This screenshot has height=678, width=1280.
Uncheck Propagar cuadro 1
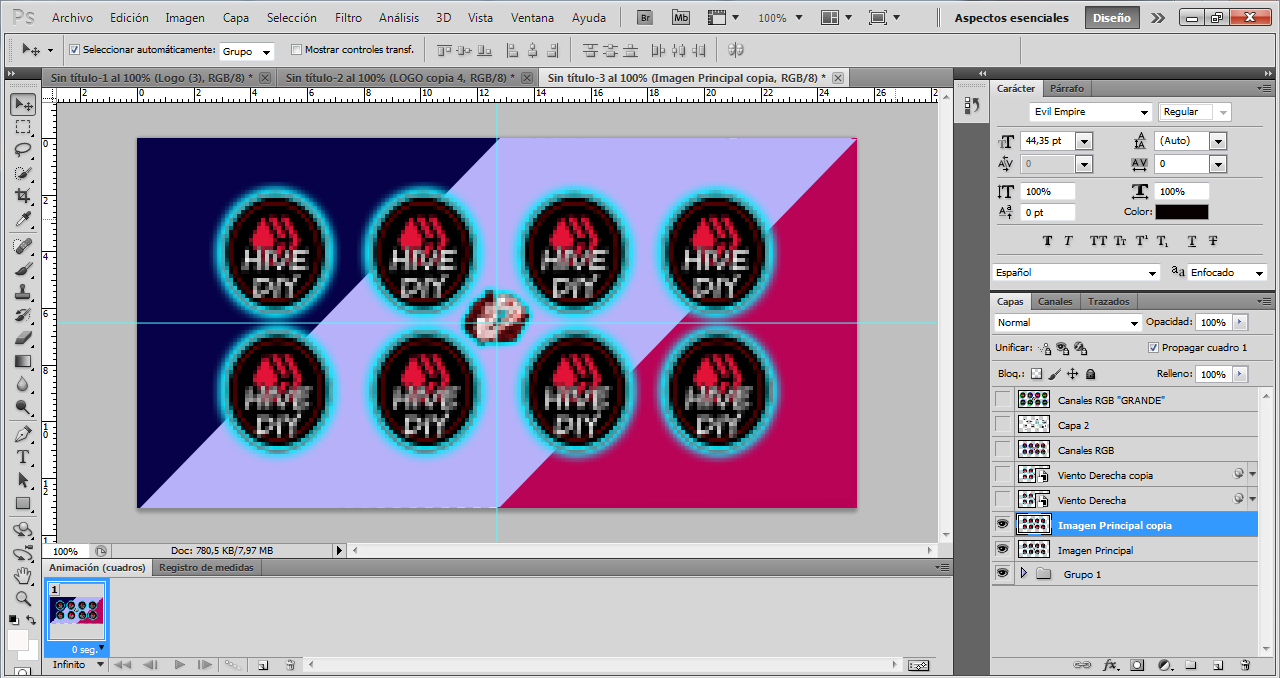click(1154, 348)
